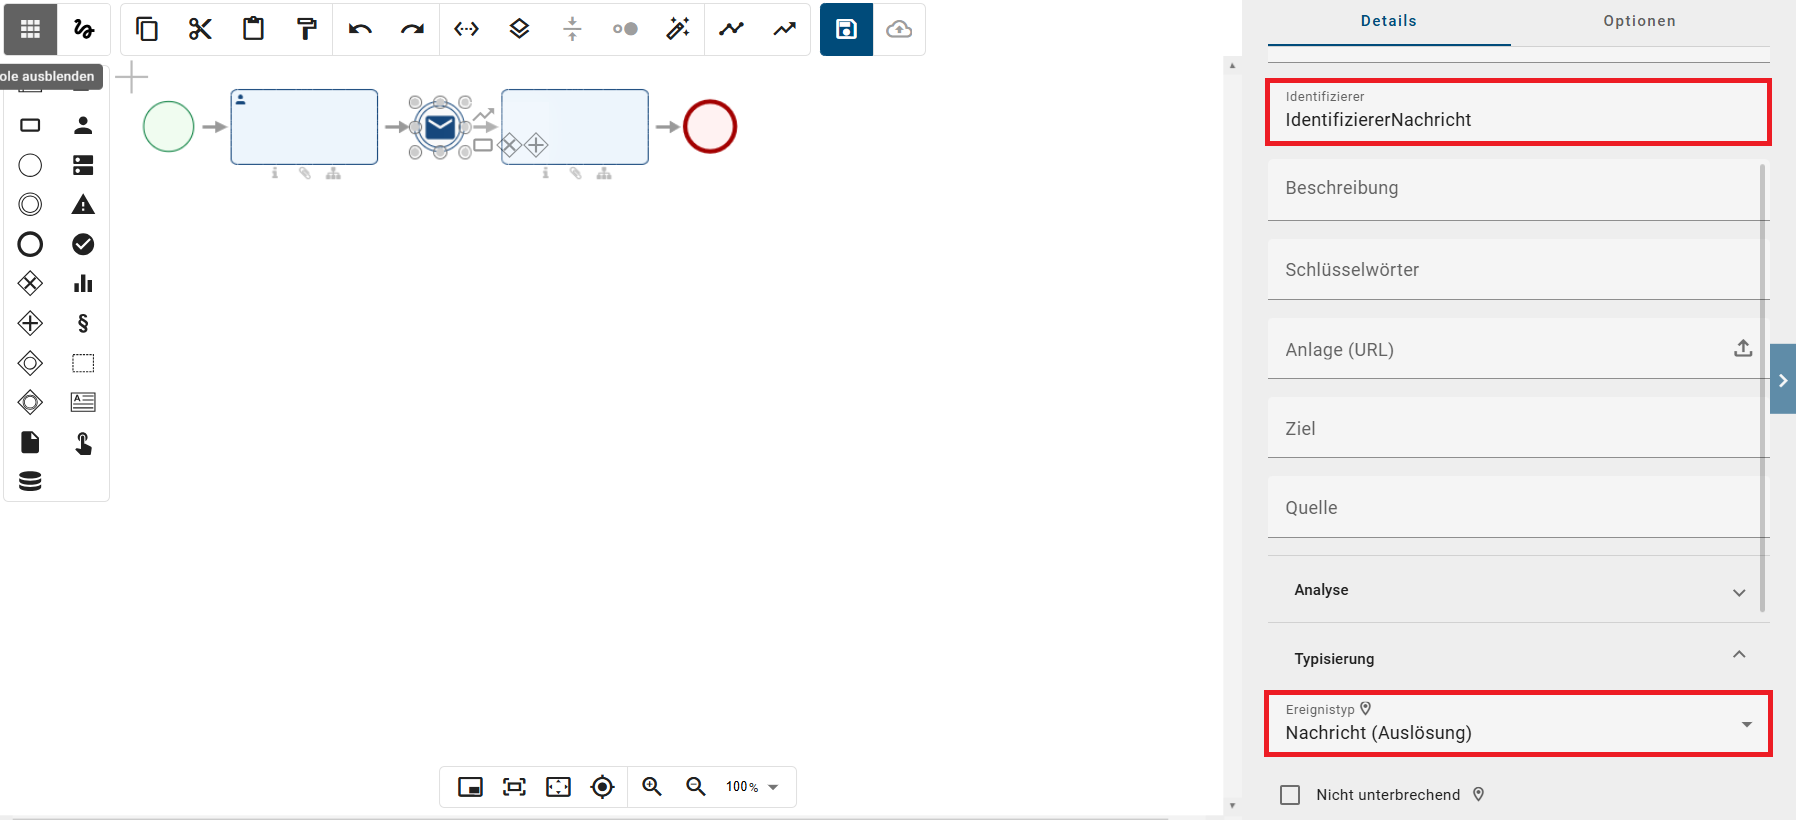Add a data store database symbol
The image size is (1796, 820).
[x=30, y=481]
